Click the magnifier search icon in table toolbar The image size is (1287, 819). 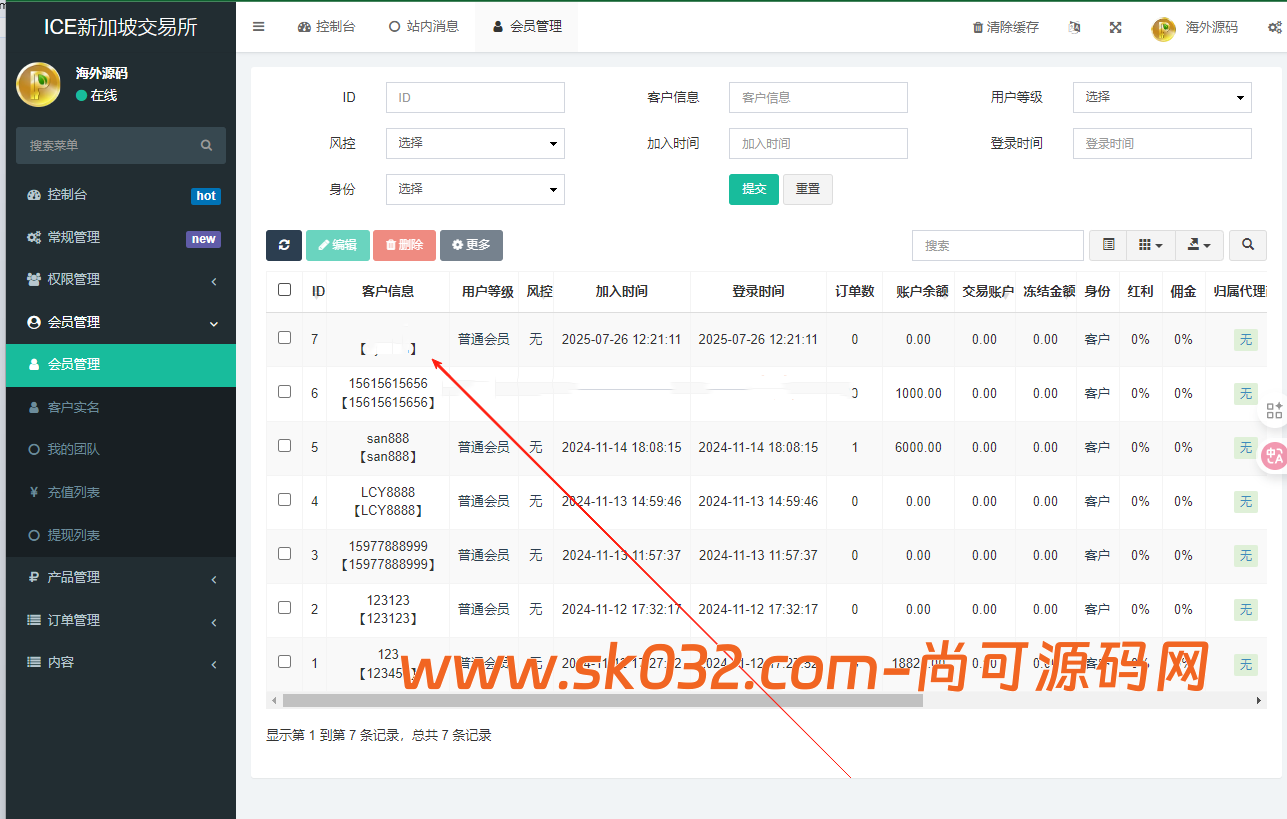pyautogui.click(x=1246, y=245)
